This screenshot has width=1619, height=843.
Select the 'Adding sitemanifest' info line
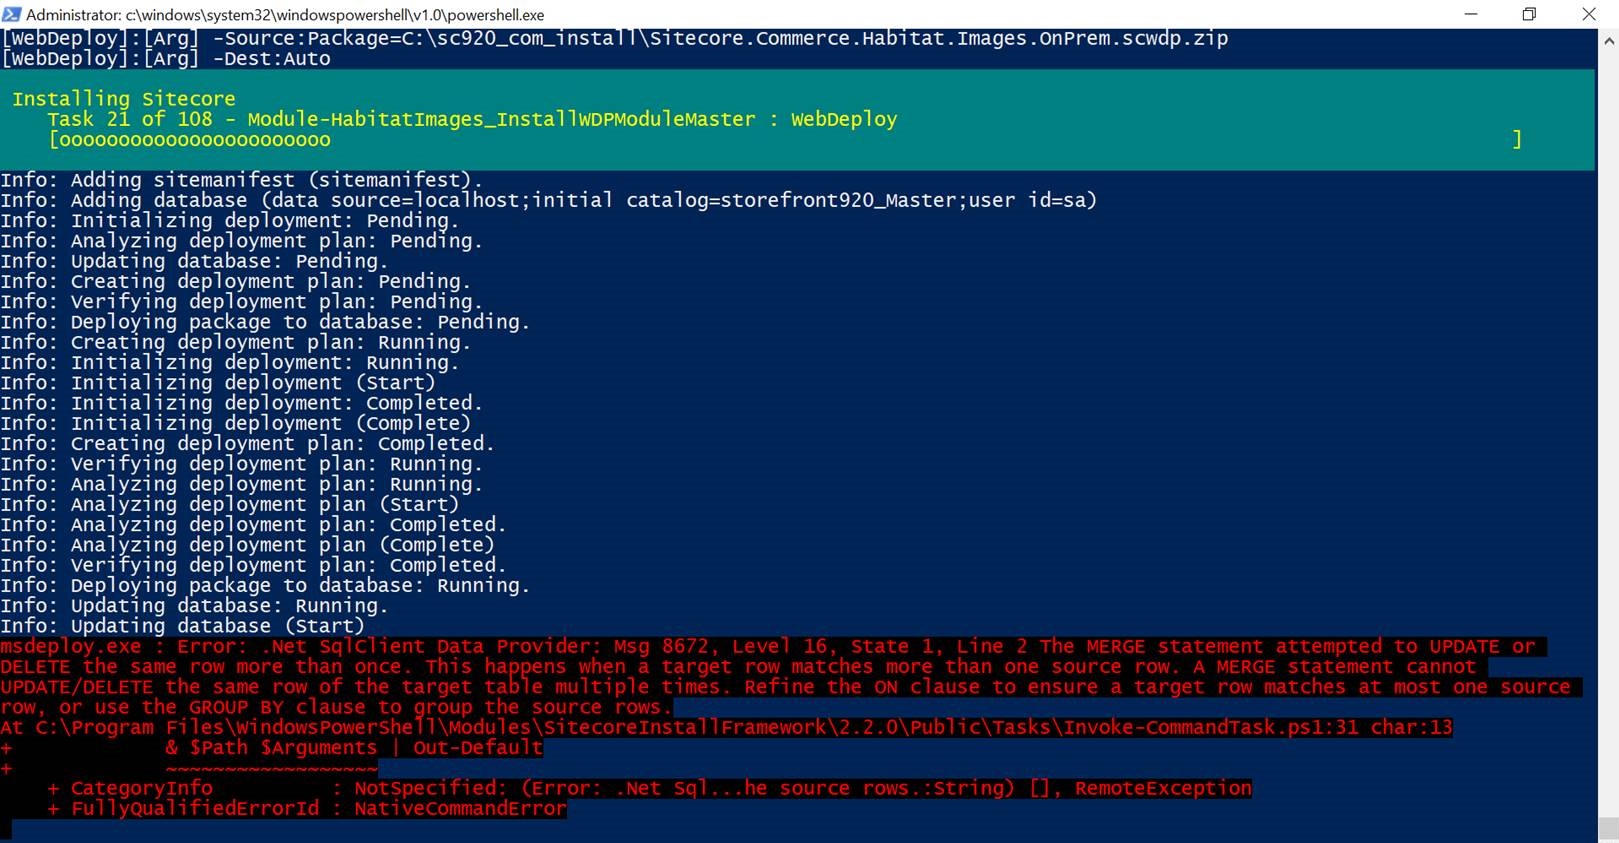240,180
